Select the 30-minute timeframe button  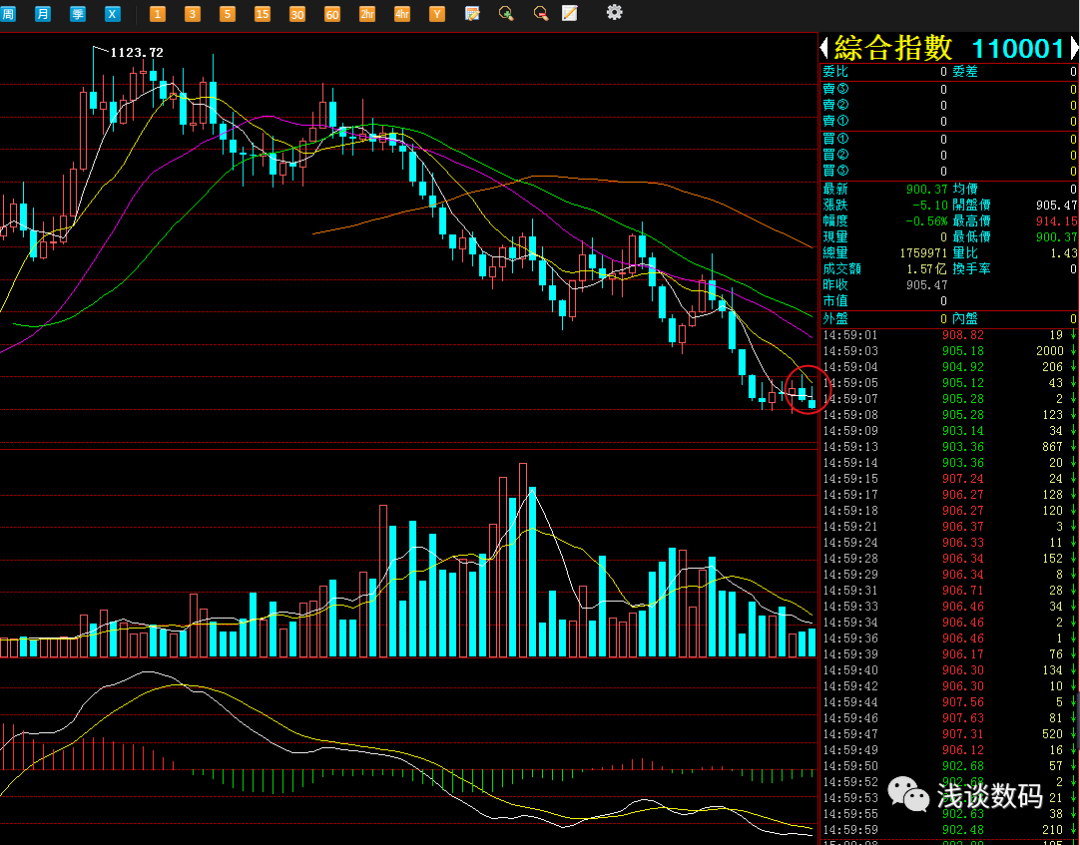[x=297, y=14]
